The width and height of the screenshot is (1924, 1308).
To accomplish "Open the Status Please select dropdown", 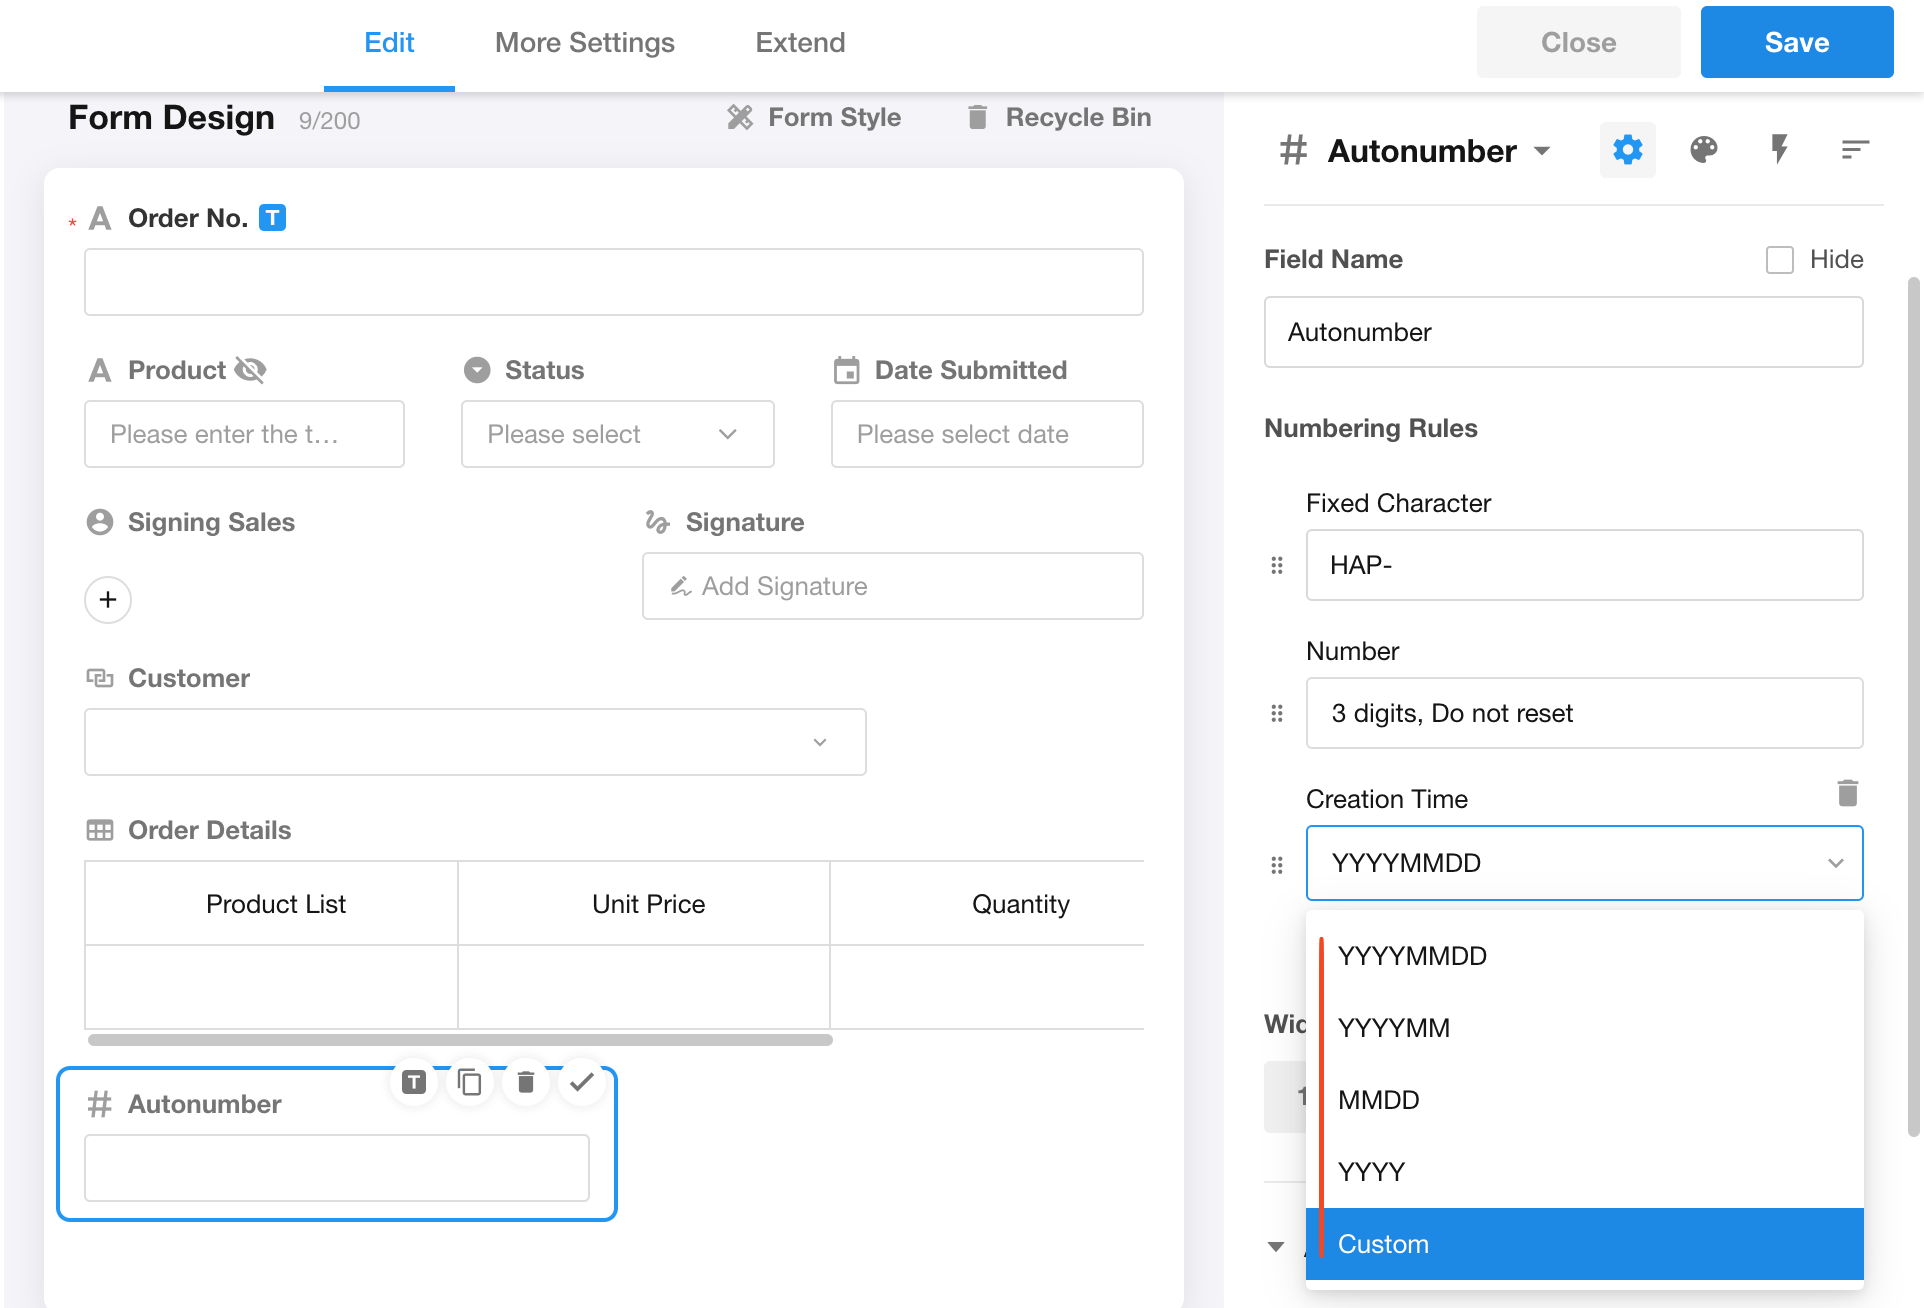I will (617, 434).
